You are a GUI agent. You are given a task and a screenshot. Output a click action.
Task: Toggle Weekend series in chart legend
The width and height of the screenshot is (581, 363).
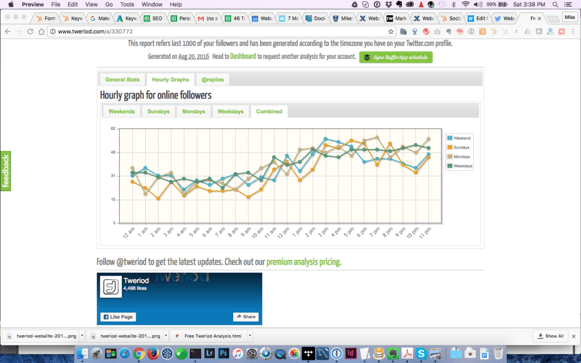point(459,138)
